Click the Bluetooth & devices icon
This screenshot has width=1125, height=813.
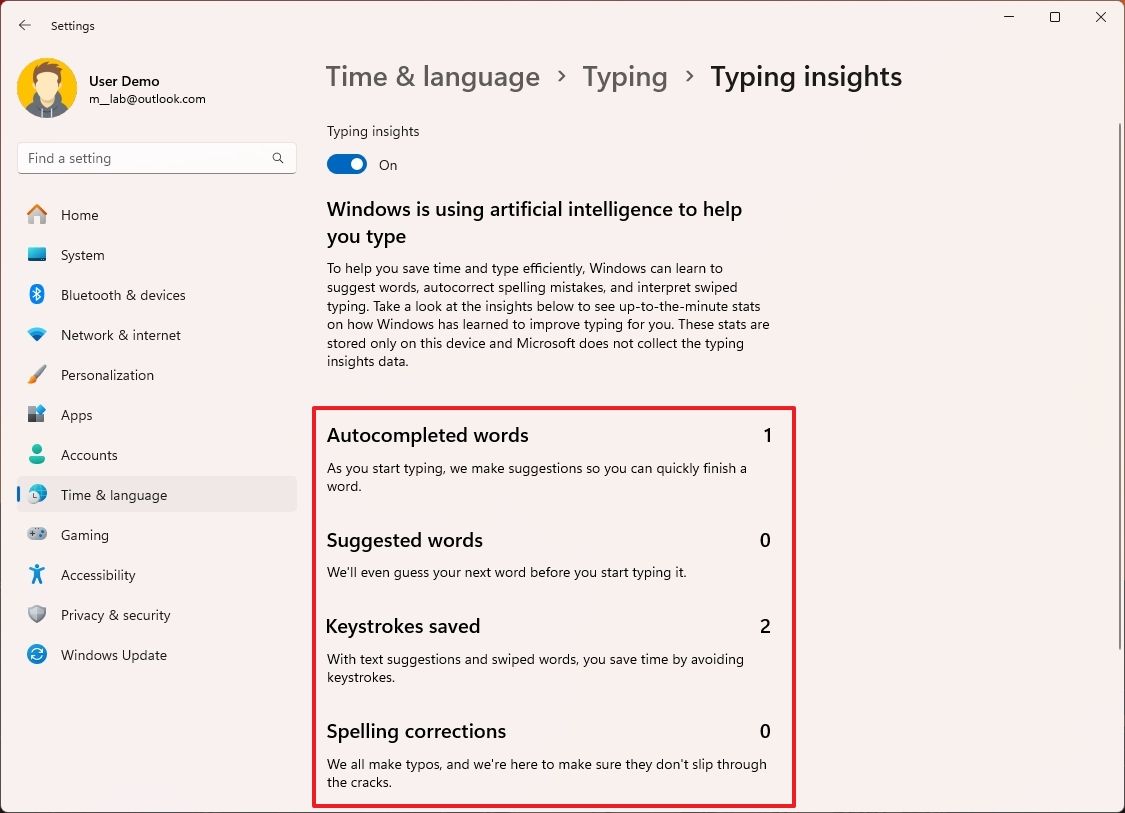(x=40, y=295)
